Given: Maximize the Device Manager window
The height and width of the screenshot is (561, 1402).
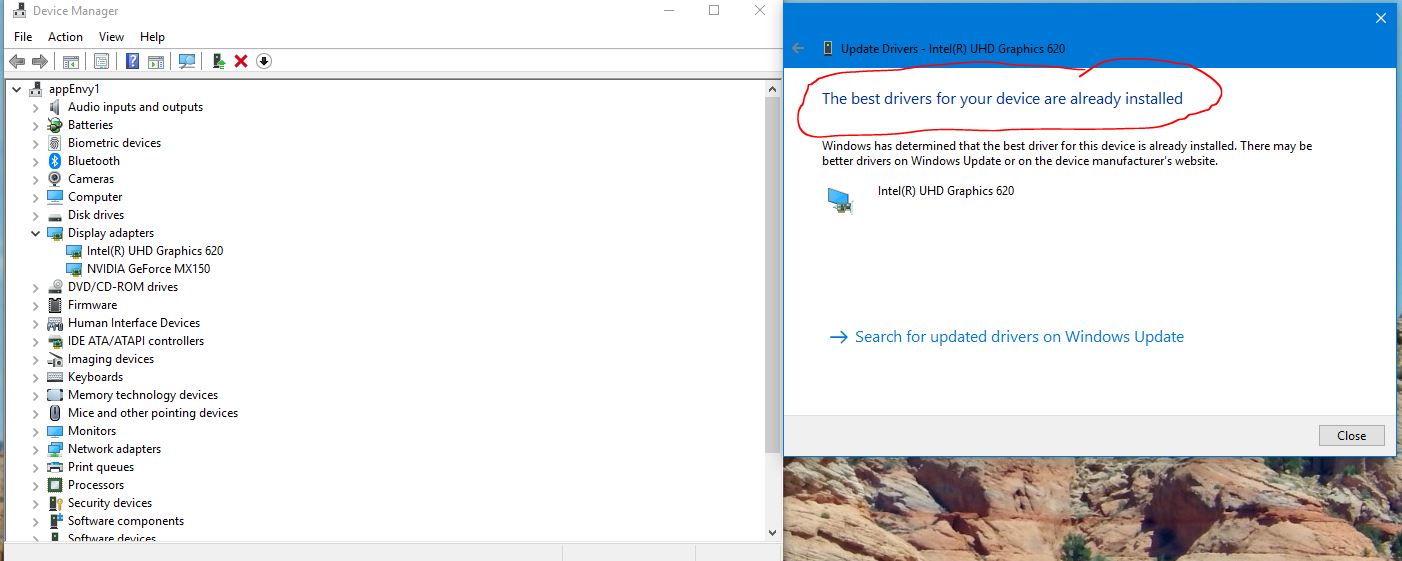Looking at the screenshot, I should point(714,11).
